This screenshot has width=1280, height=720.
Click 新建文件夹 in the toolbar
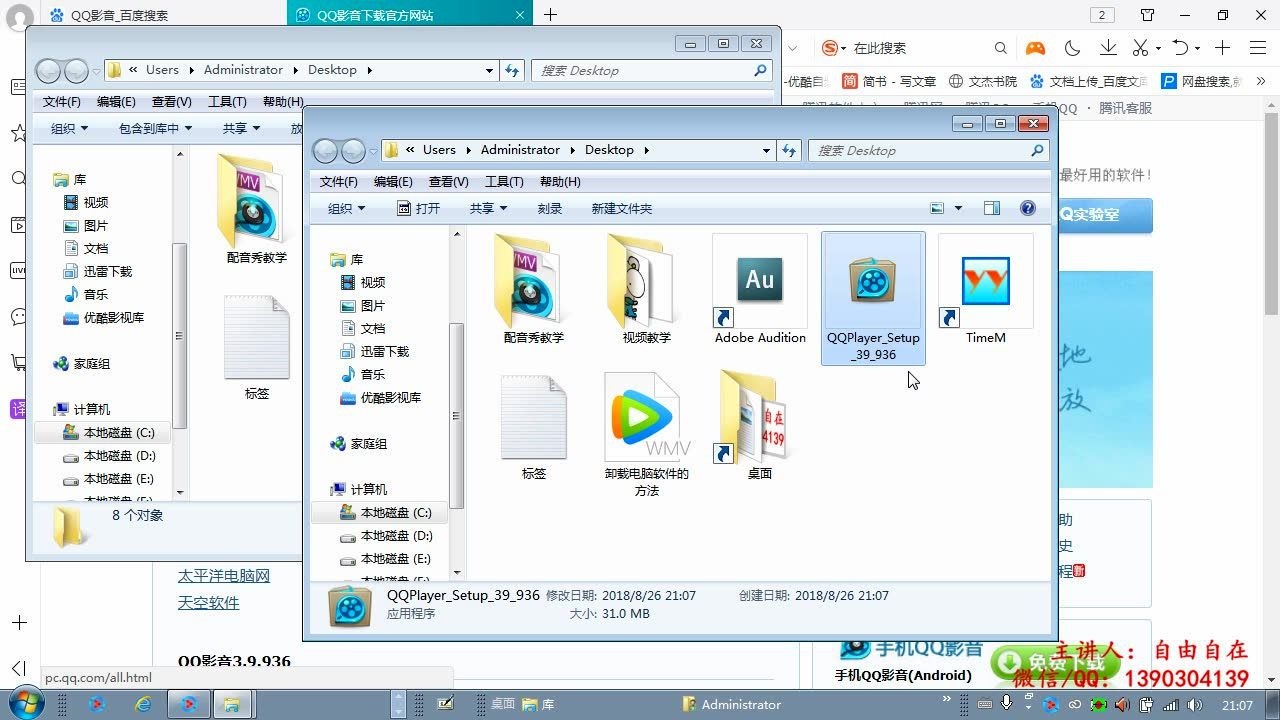(621, 208)
